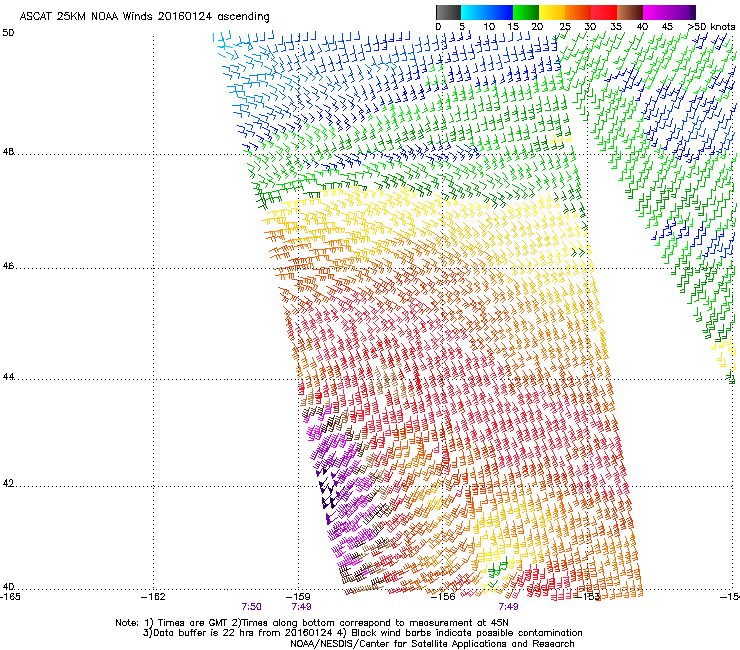
Task: Click the 7:49 time label below -159
Action: (301, 607)
